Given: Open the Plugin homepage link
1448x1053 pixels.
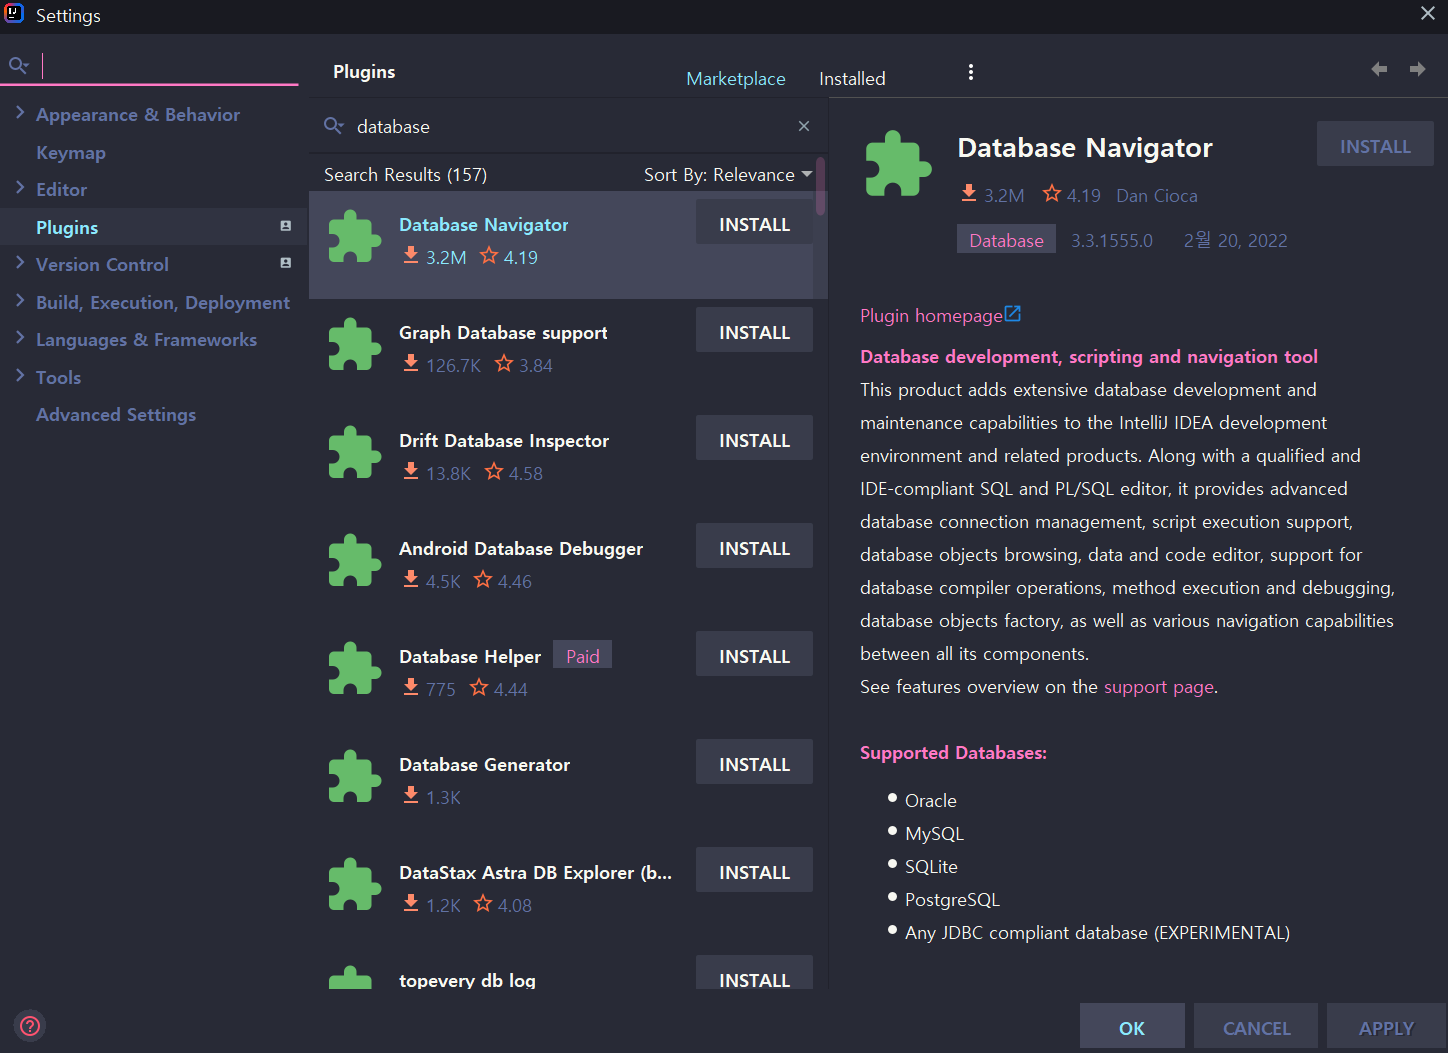Looking at the screenshot, I should tap(931, 316).
